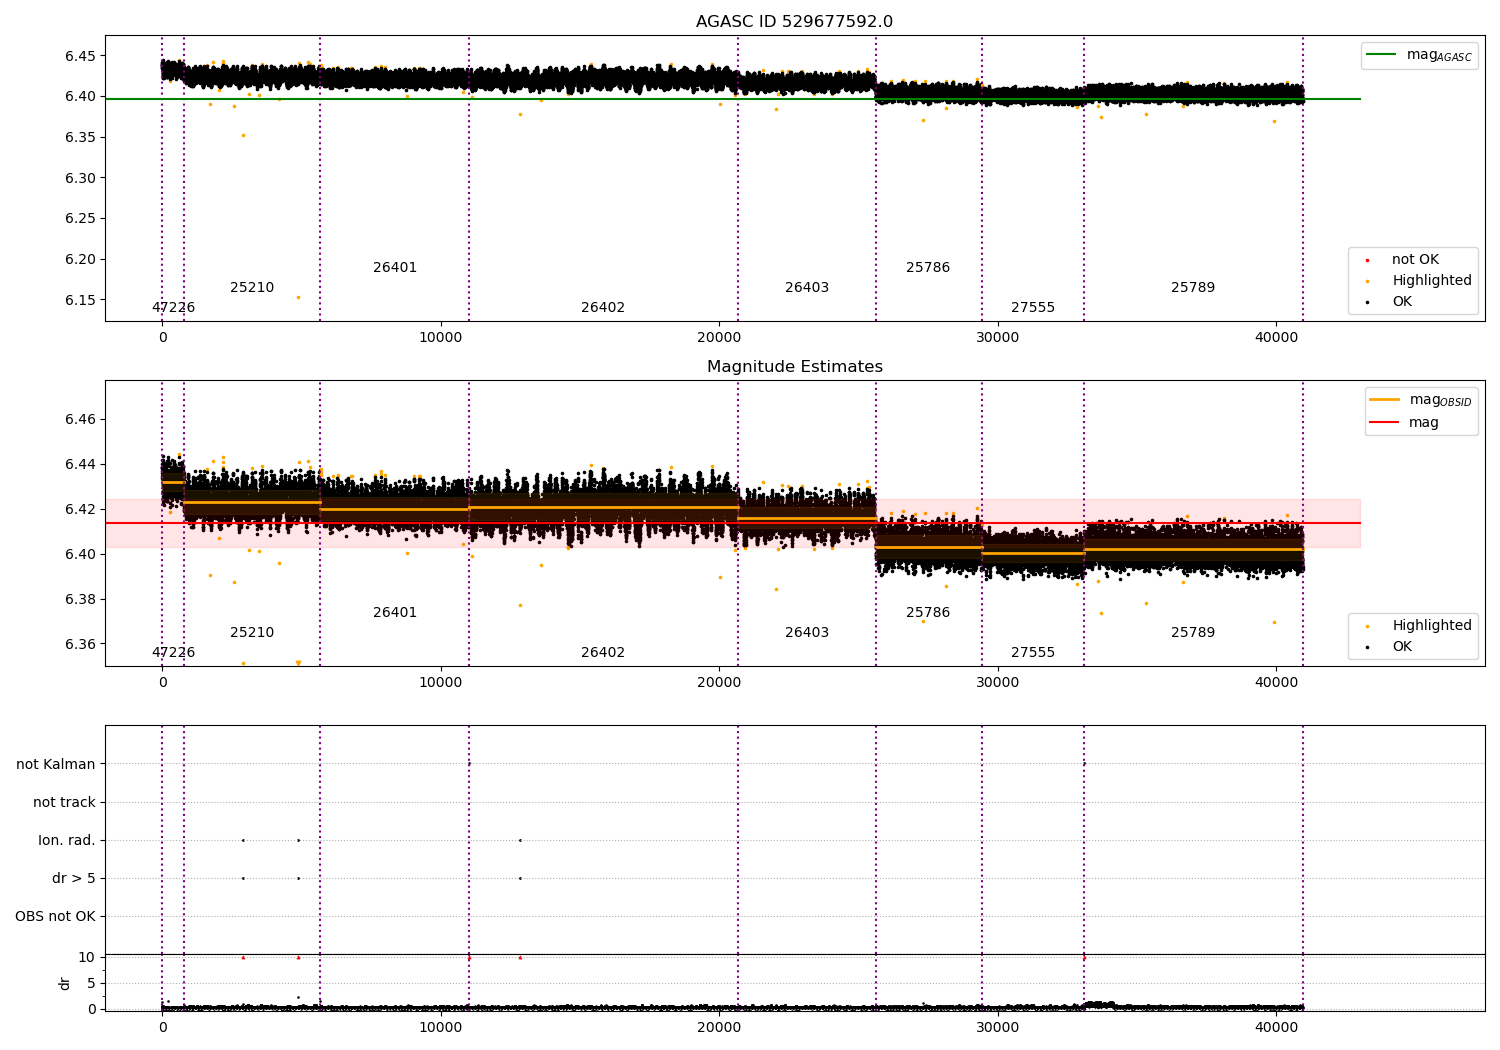Click obsid label 25789 in Magnitude Estimates plot
Screen dimensions: 1500x1050
click(x=1193, y=633)
